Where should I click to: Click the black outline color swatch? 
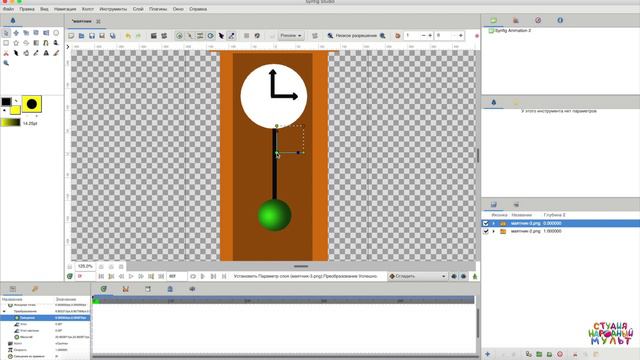pyautogui.click(x=6, y=102)
